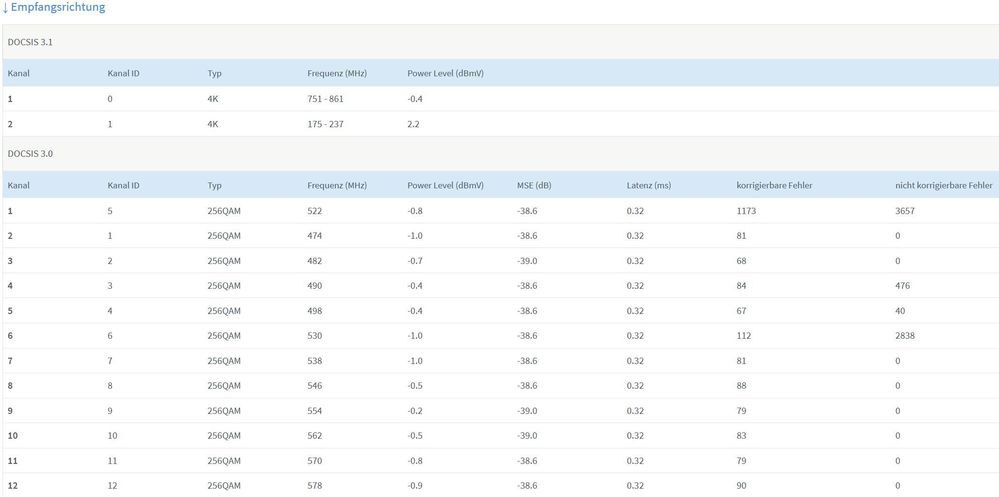The height and width of the screenshot is (497, 999).
Task: Select the frequency value 578
Action: [315, 486]
